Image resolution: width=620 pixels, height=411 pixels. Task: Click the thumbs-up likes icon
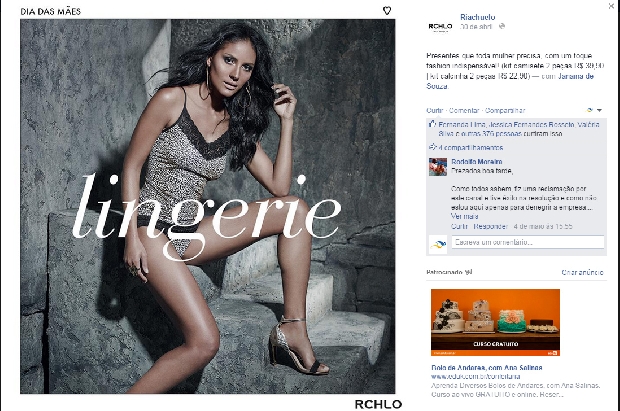[432, 124]
